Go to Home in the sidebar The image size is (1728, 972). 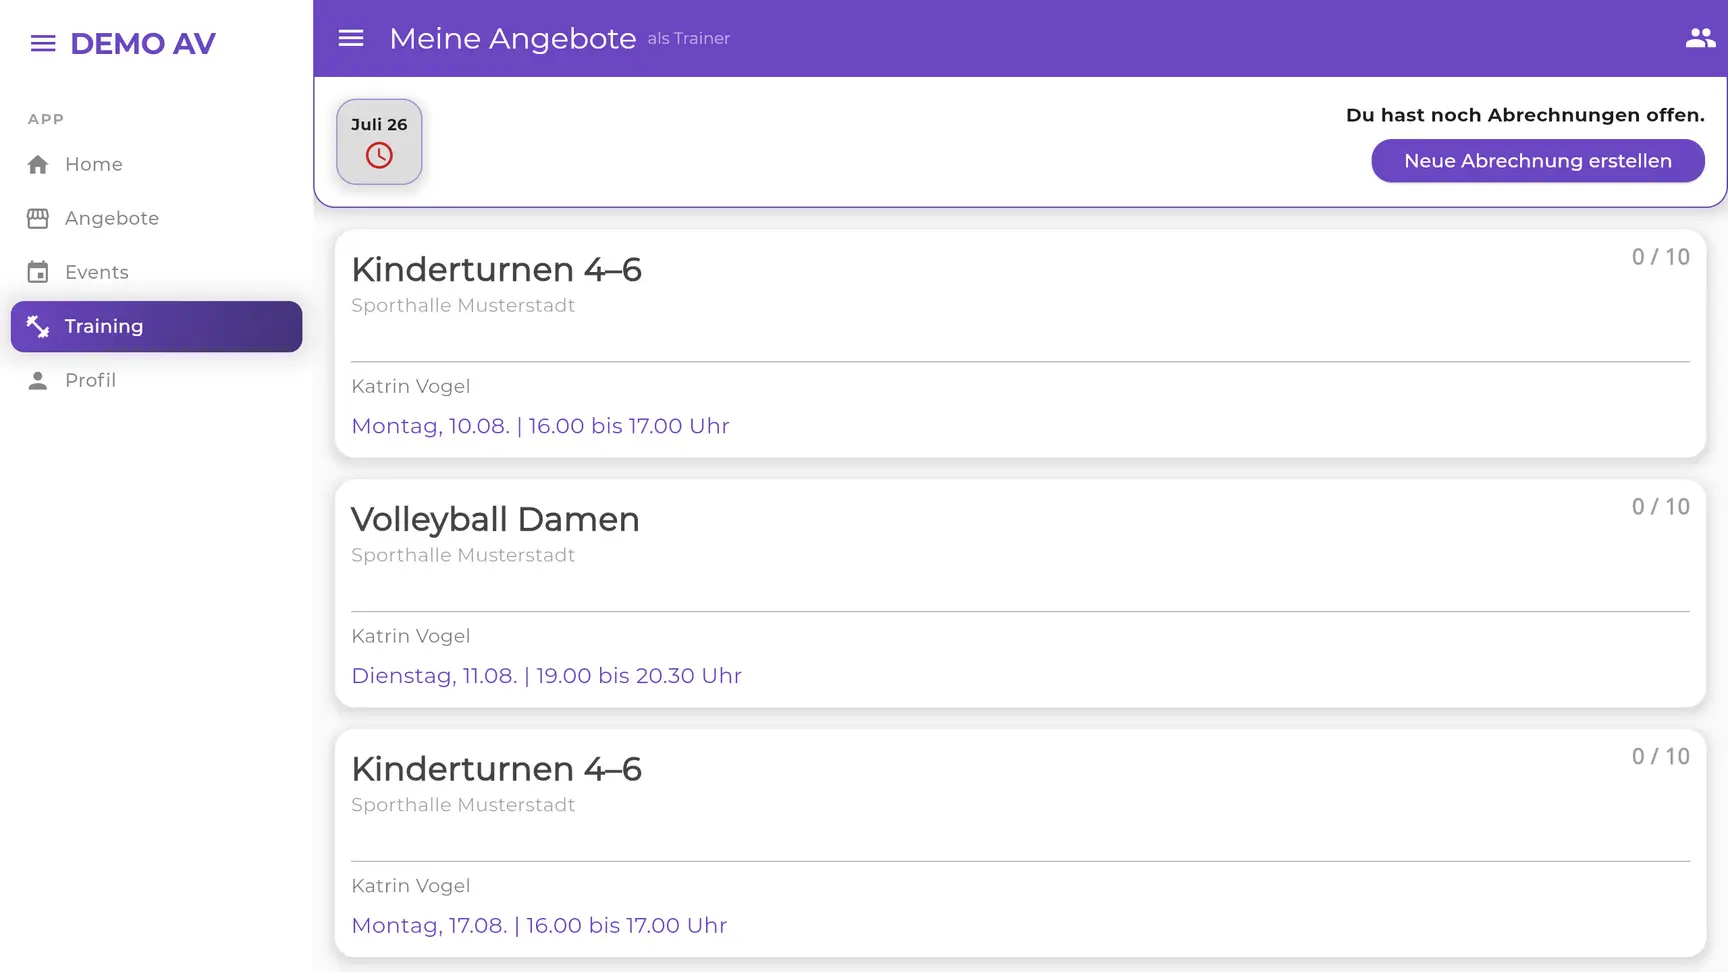coord(156,164)
